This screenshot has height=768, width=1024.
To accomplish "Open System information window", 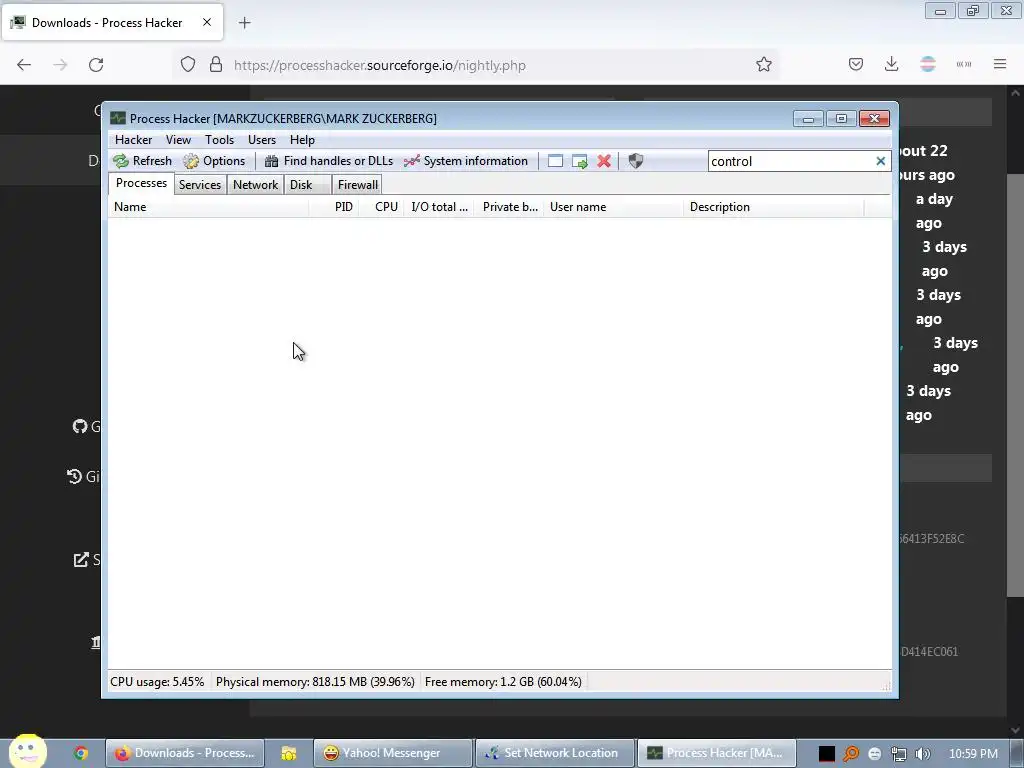I will [466, 161].
